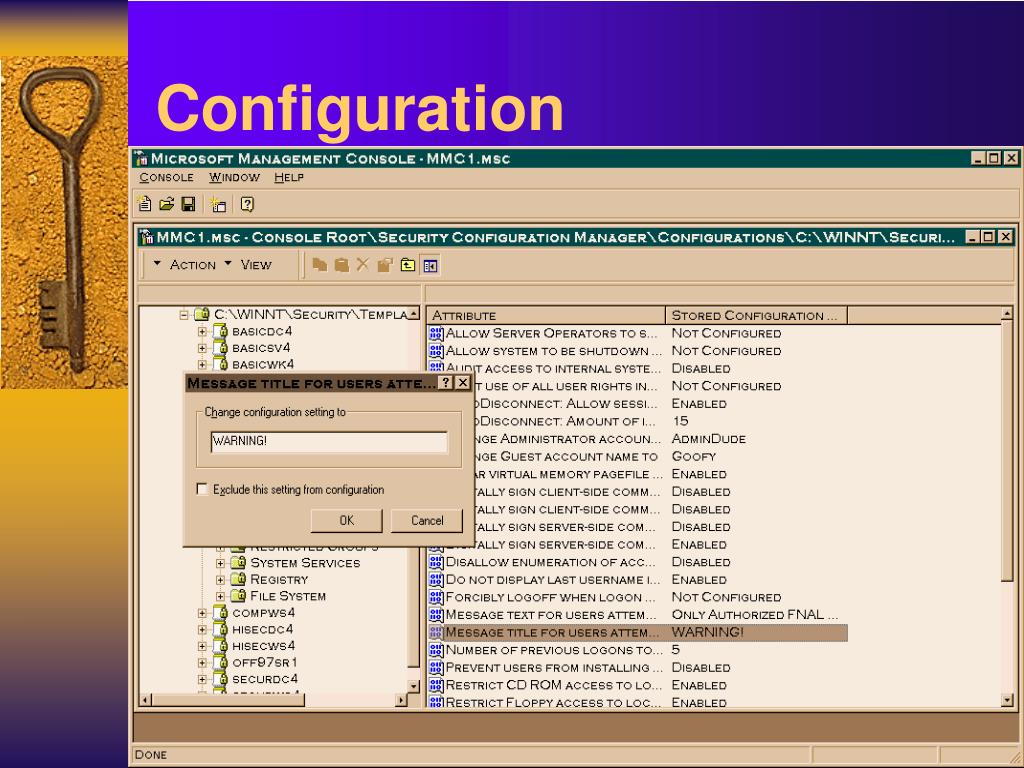Click the Properties icon in inner toolbar
The height and width of the screenshot is (768, 1024).
pyautogui.click(x=385, y=264)
